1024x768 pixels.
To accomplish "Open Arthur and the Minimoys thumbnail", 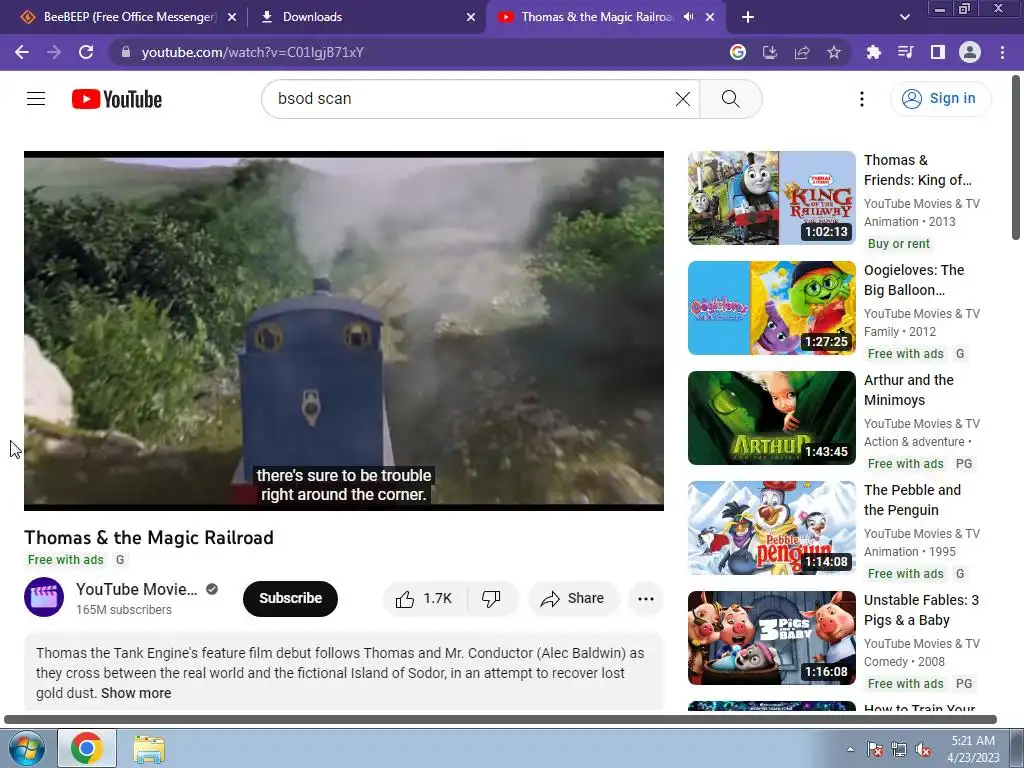I will click(x=771, y=417).
